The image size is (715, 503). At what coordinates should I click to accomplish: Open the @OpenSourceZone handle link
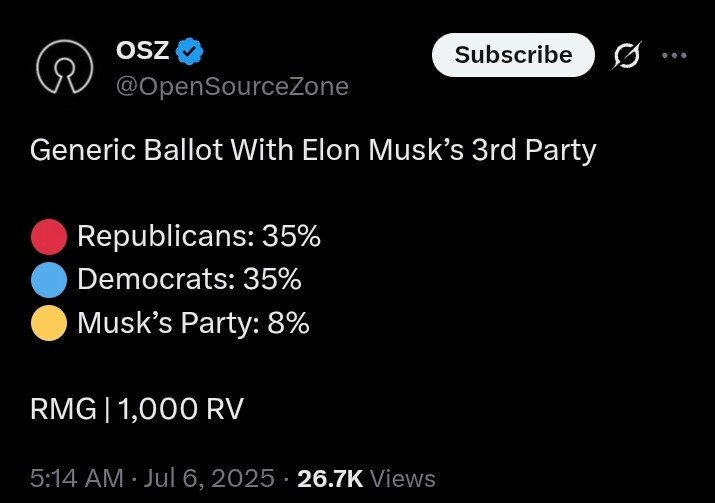[x=232, y=86]
